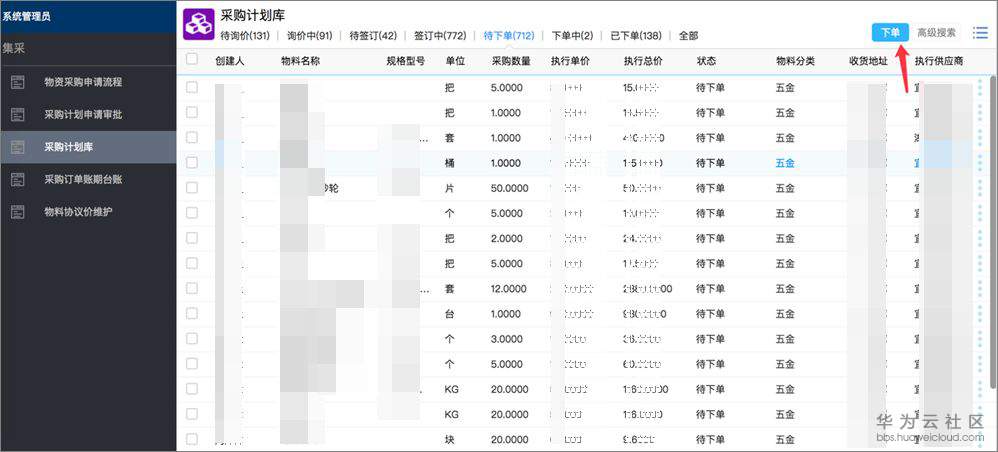998x452 pixels.
Task: Open the dotted actions menu for the 台 1.0000 row
Action: click(980, 314)
